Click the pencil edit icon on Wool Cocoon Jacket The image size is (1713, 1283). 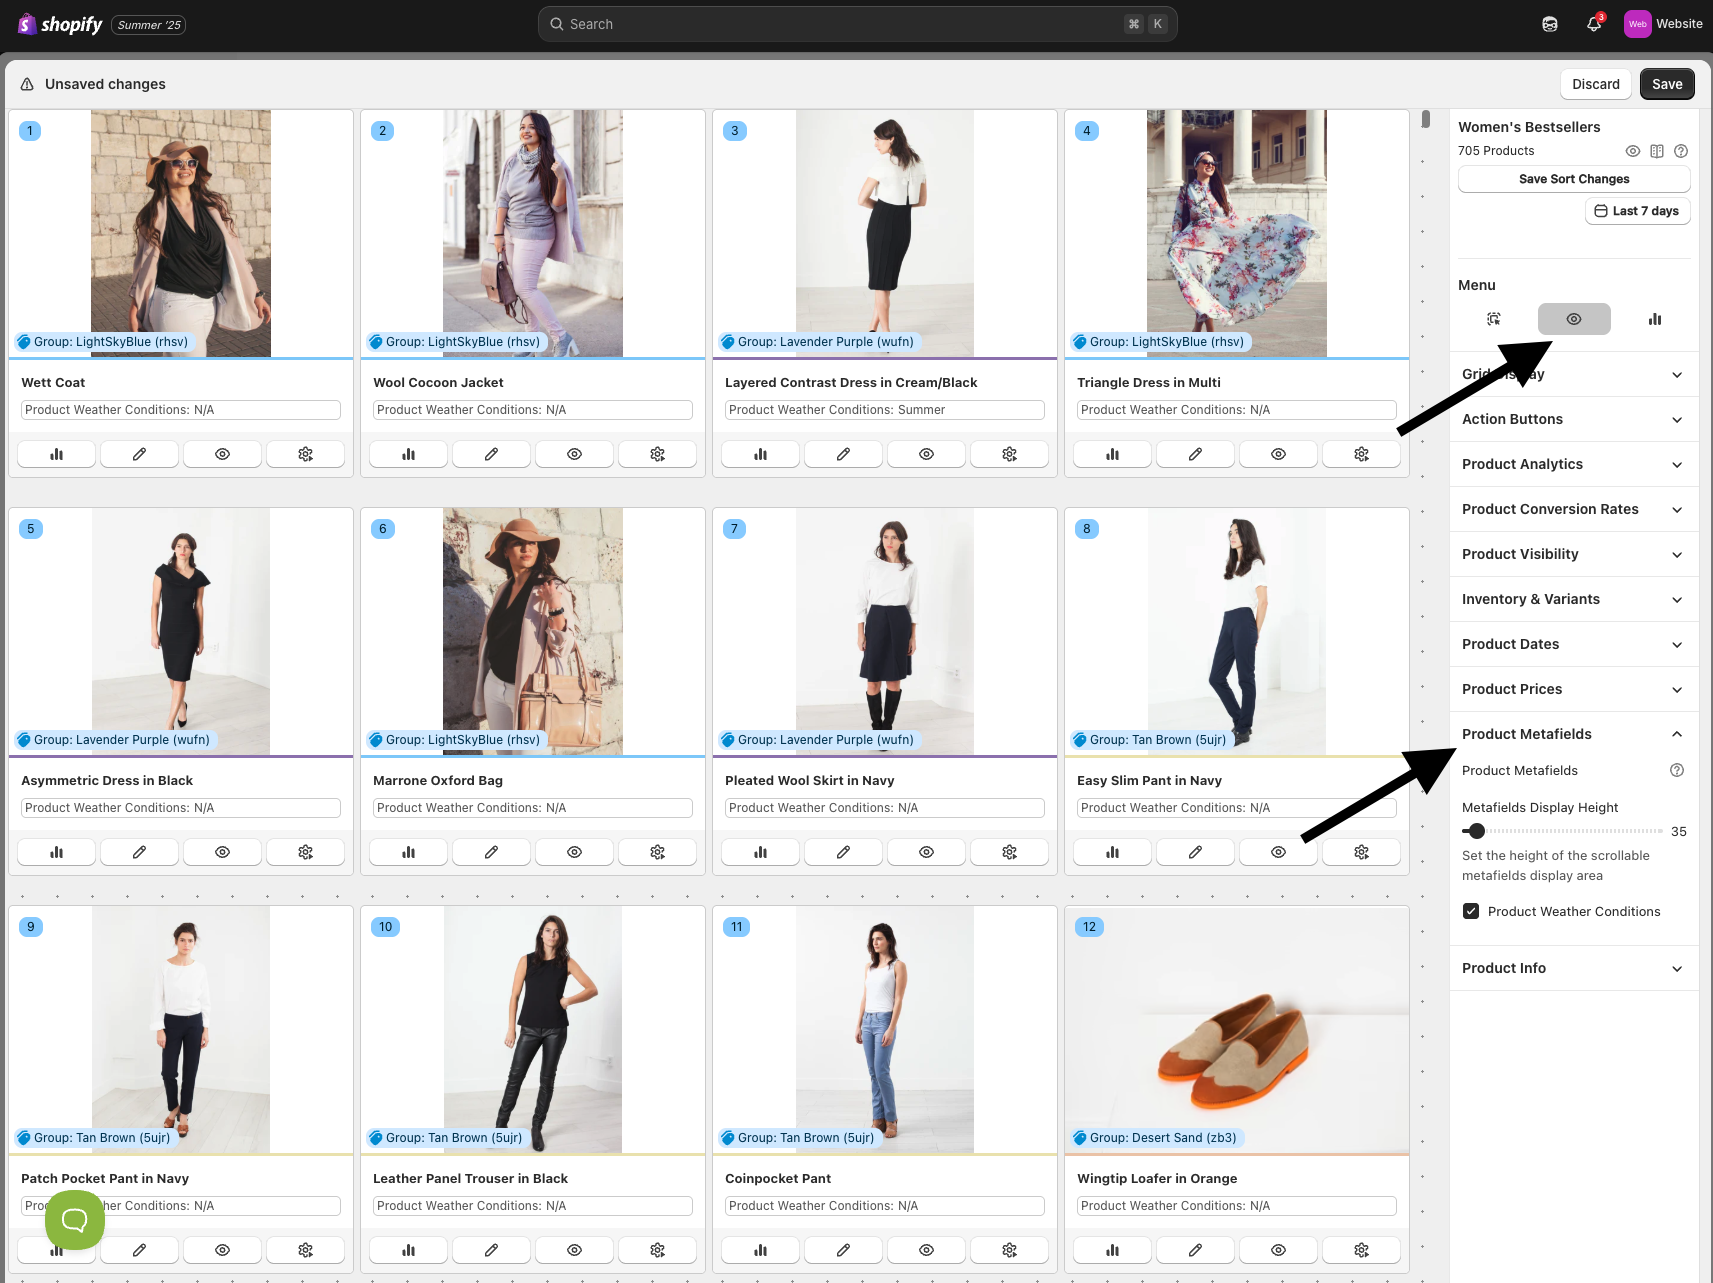491,454
